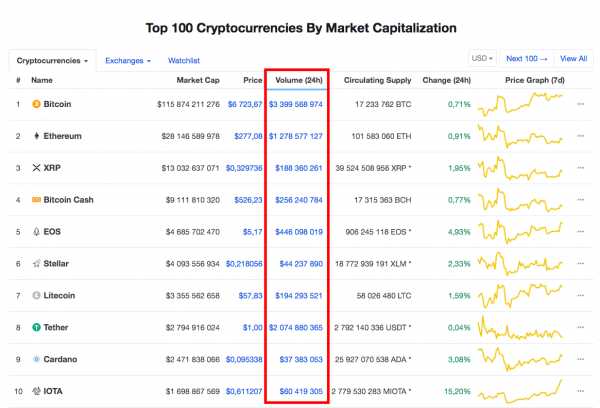Click the green Tether icon
Viewport: 600px width, 408px height.
[x=36, y=327]
